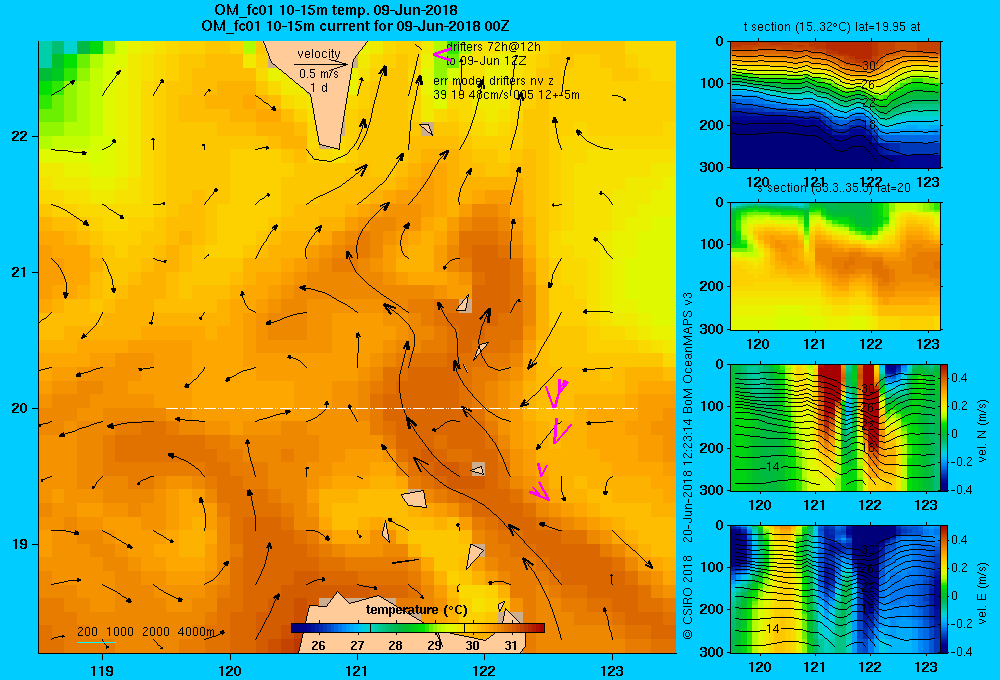Click the 'err model drifters nv z' text
The width and height of the screenshot is (1000, 680).
pyautogui.click(x=494, y=81)
